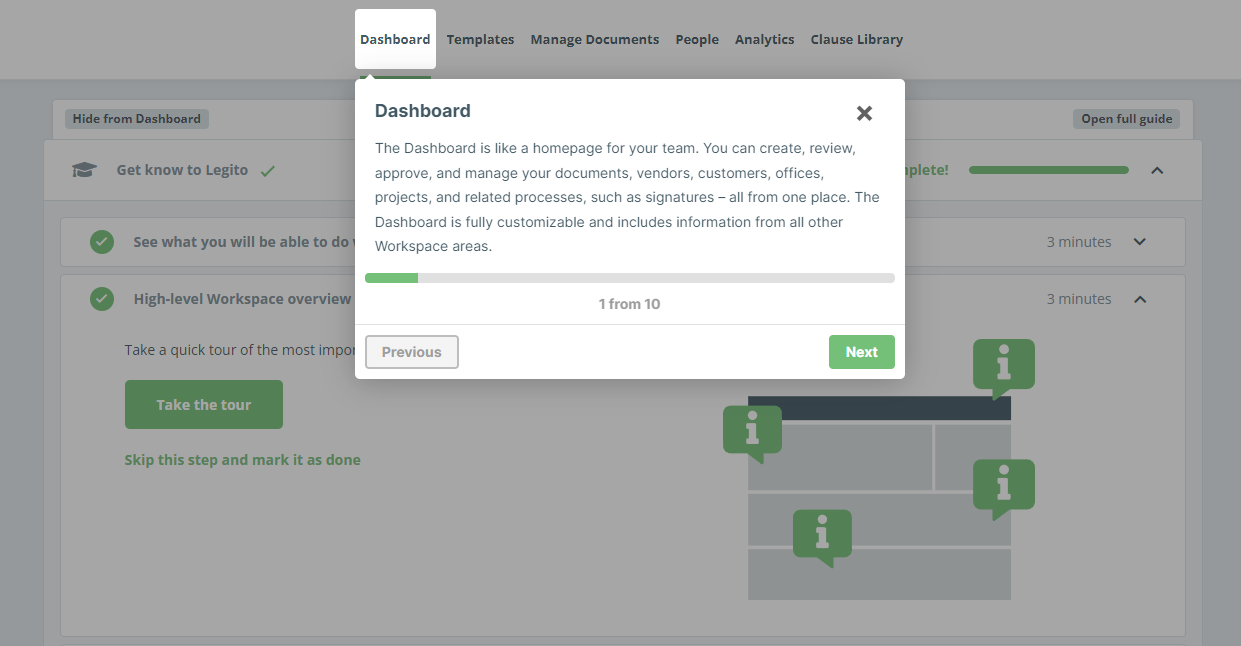Collapse the Get know to Legito section

[x=1157, y=170]
